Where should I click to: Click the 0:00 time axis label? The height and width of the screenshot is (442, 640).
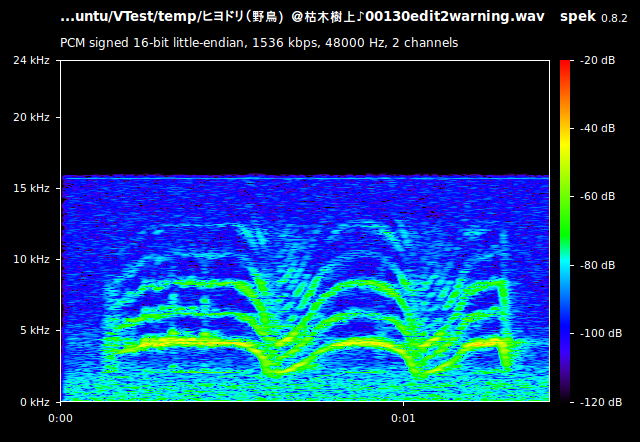(x=60, y=418)
